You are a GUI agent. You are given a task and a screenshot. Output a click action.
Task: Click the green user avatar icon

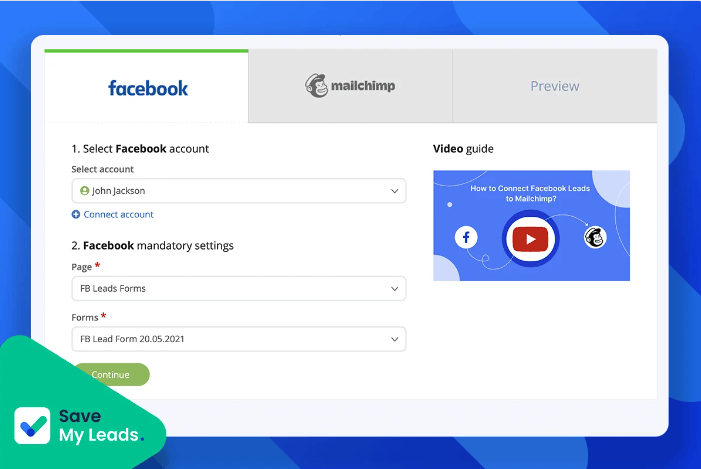pos(84,190)
